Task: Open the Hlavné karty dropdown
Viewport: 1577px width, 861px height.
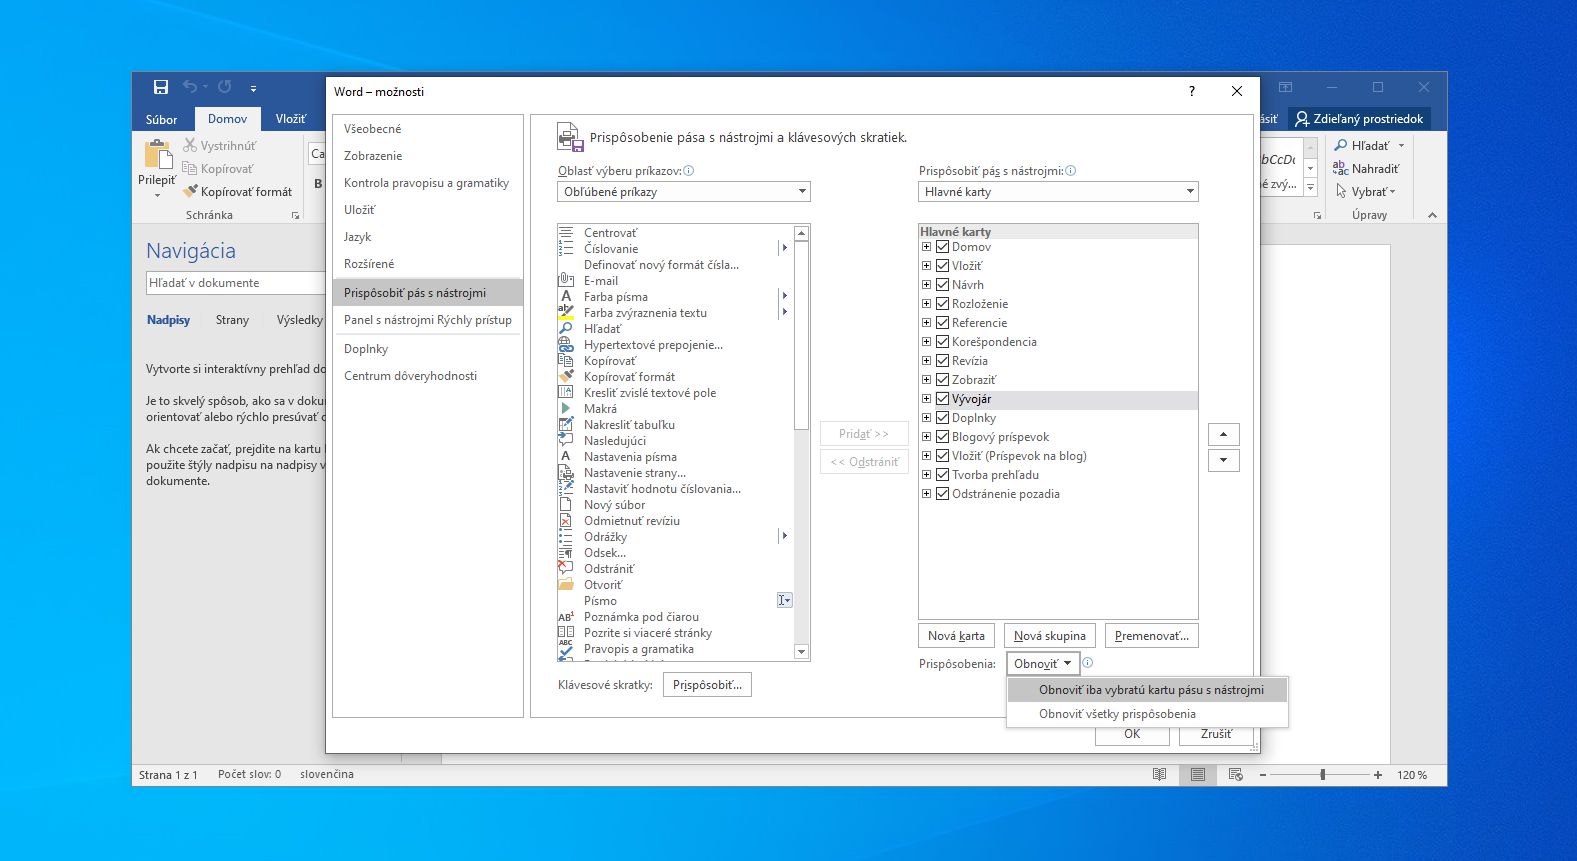Action: (1058, 192)
